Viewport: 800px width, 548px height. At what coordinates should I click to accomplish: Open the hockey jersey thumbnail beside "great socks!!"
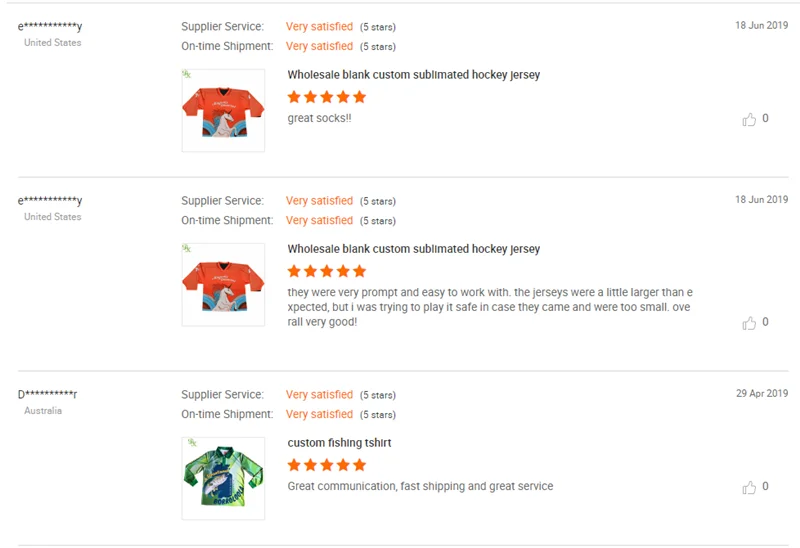click(223, 110)
